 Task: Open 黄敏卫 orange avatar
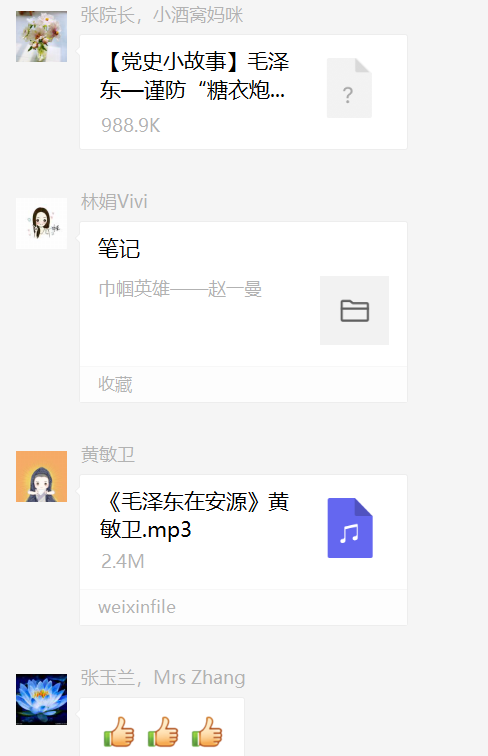tap(41, 476)
